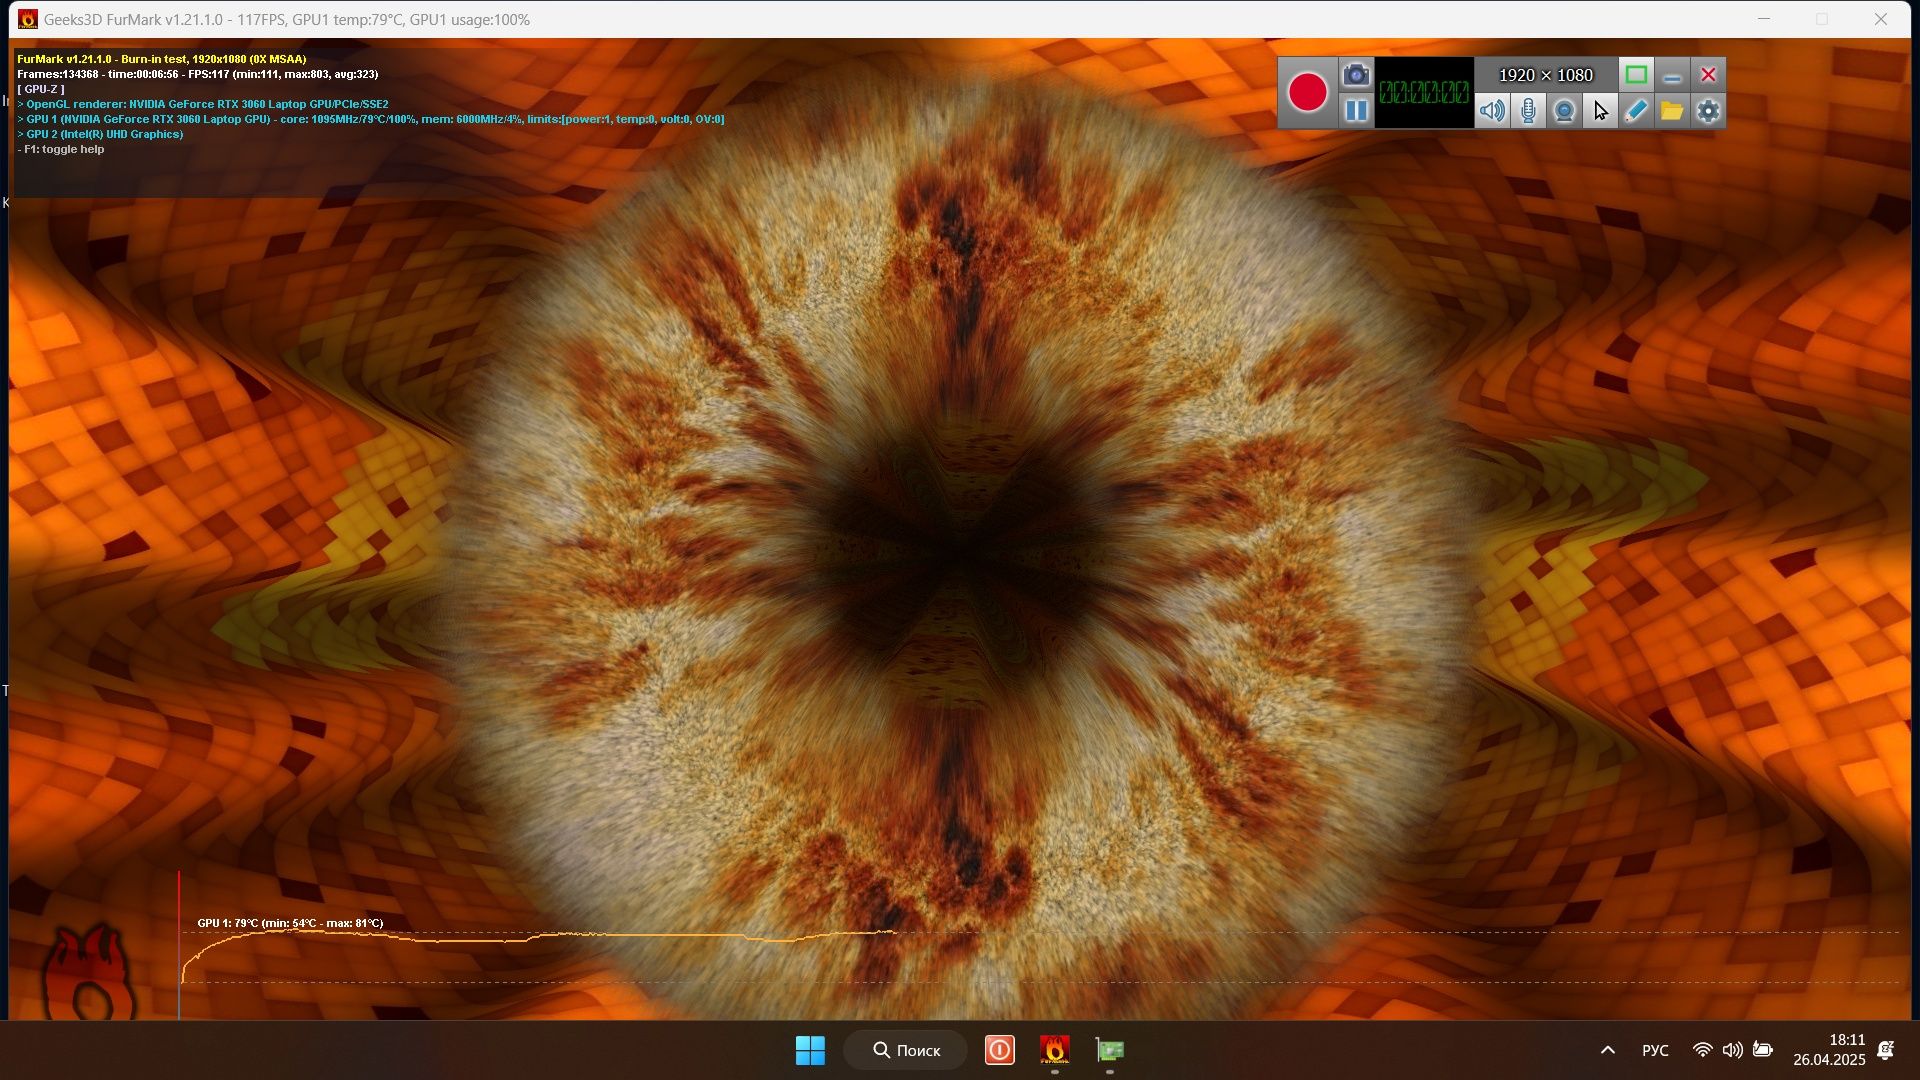Click the OpenGL renderer info line

pos(203,104)
